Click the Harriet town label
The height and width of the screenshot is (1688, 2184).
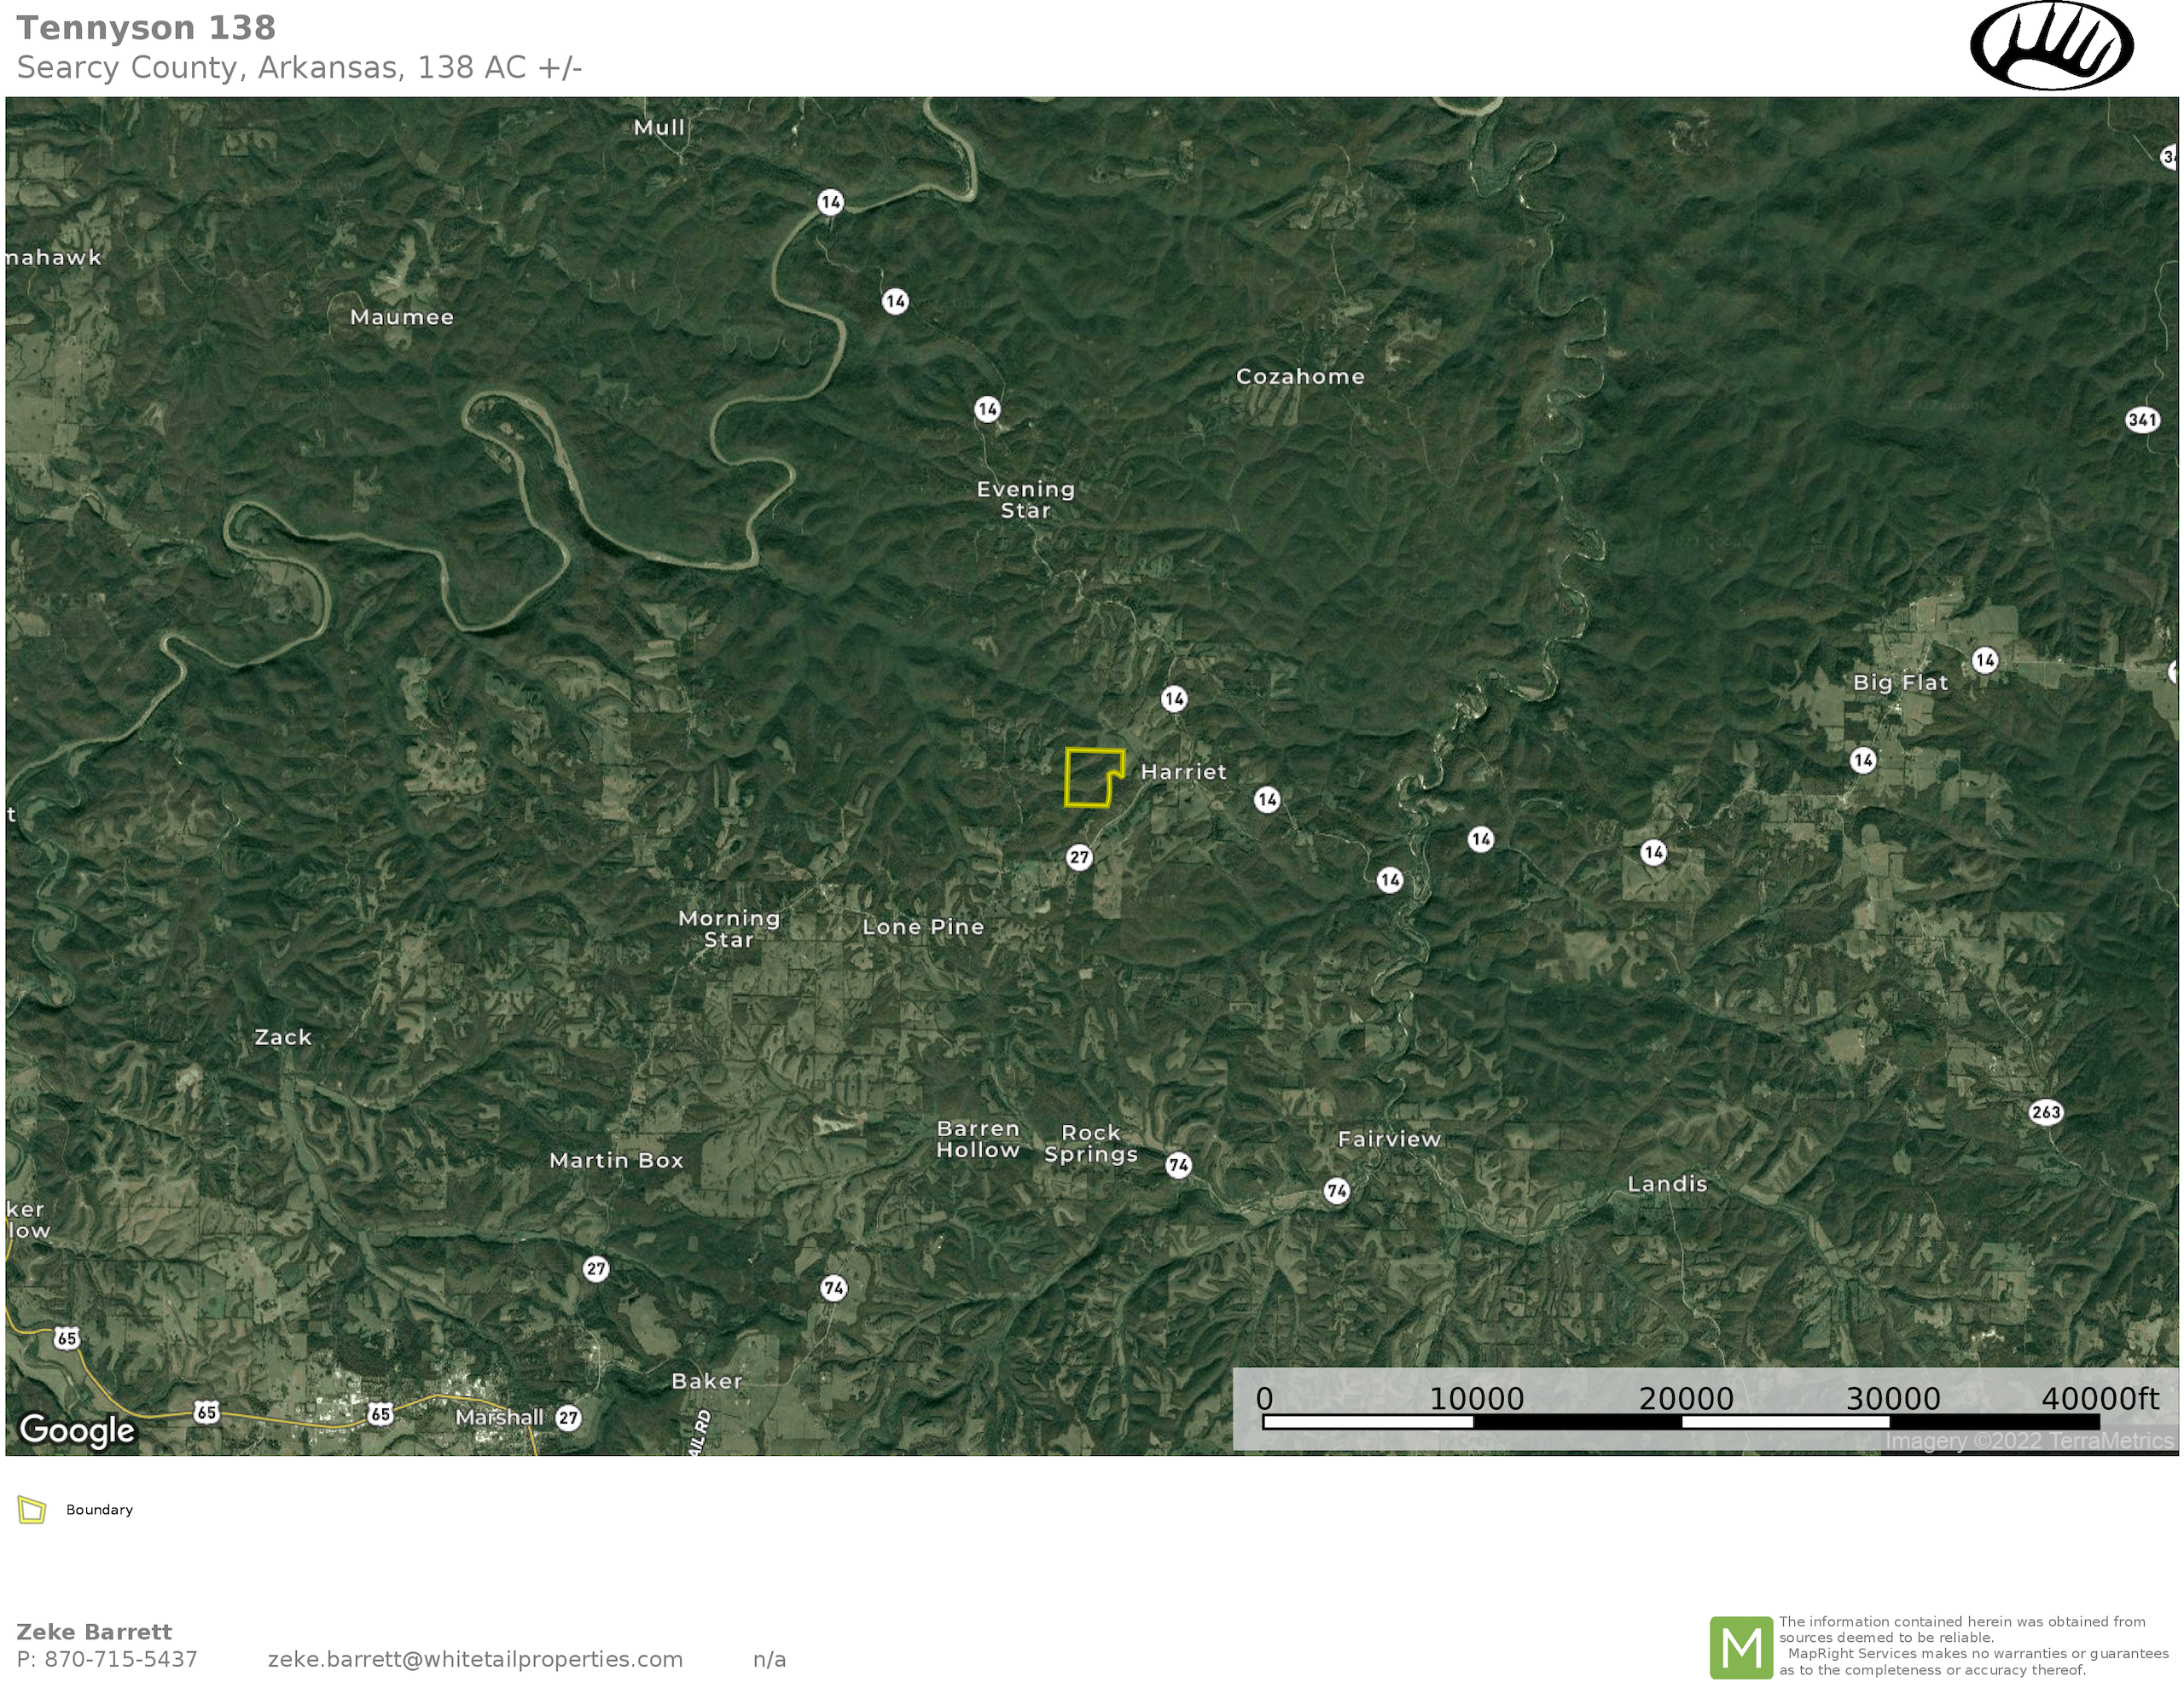click(1183, 772)
